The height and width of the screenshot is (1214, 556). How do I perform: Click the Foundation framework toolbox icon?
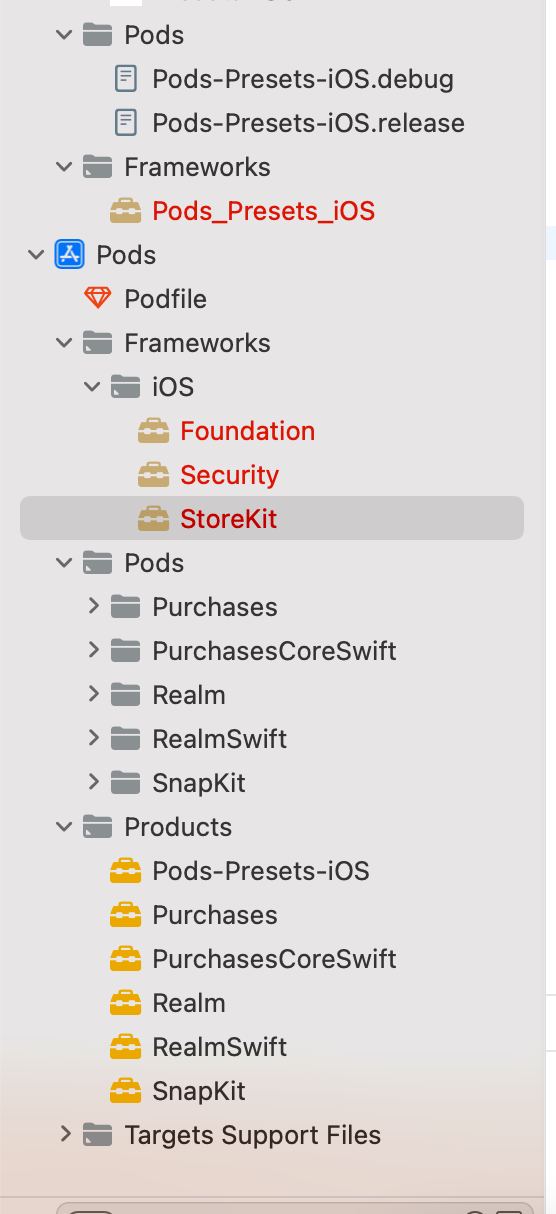[153, 430]
